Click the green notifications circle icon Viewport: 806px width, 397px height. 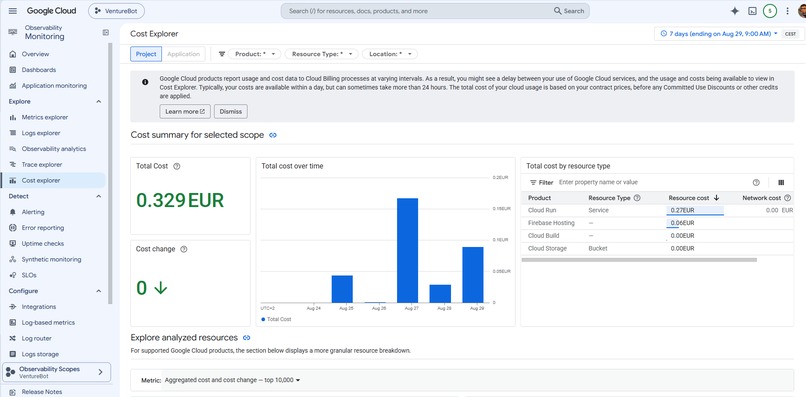(770, 11)
